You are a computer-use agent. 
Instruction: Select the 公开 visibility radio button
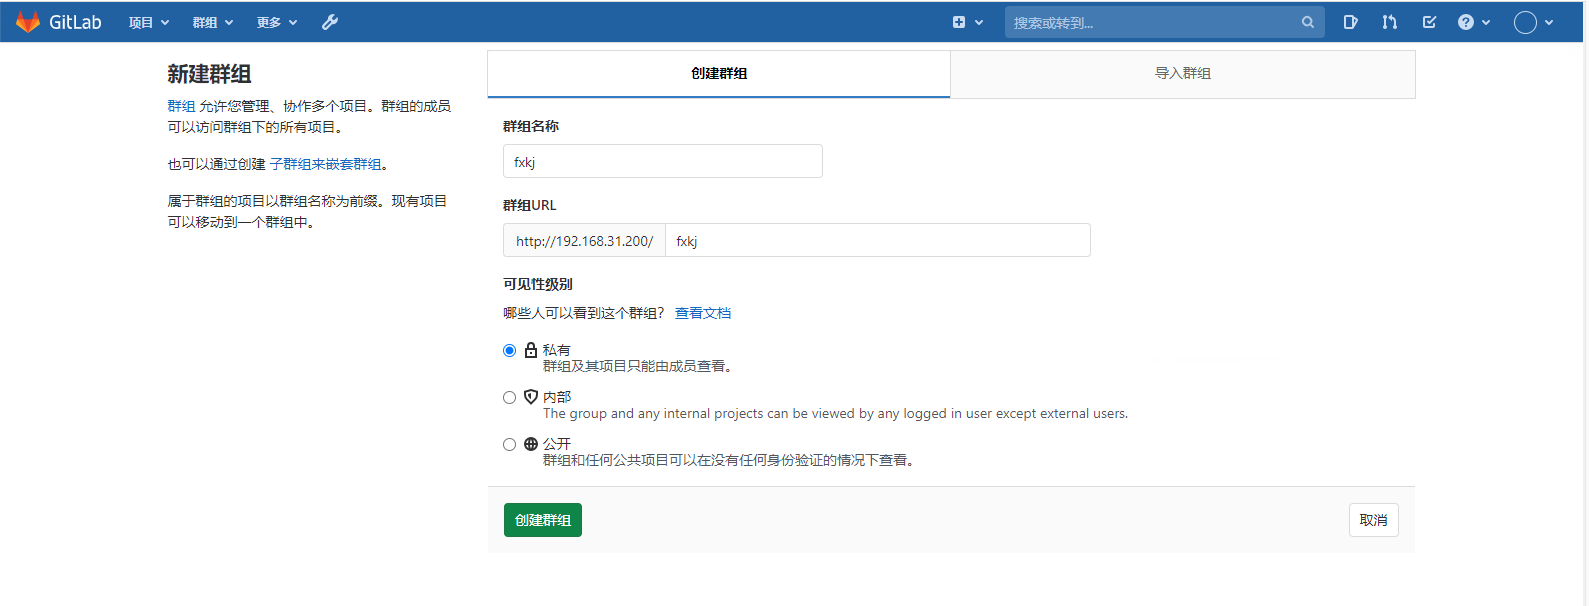pyautogui.click(x=510, y=444)
